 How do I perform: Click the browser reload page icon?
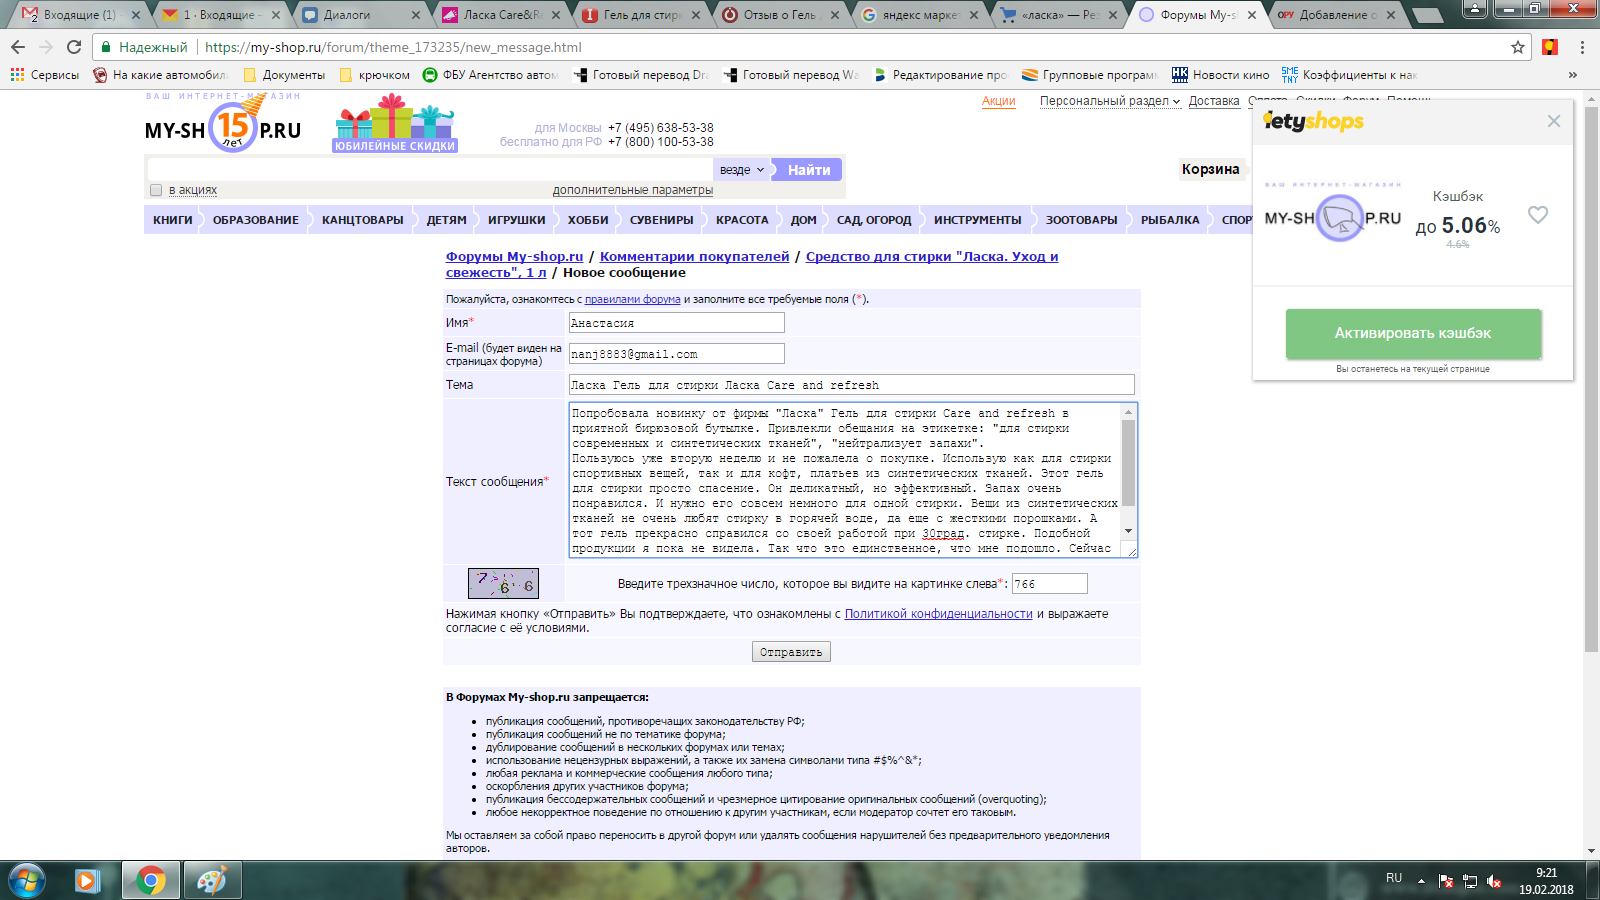(74, 47)
